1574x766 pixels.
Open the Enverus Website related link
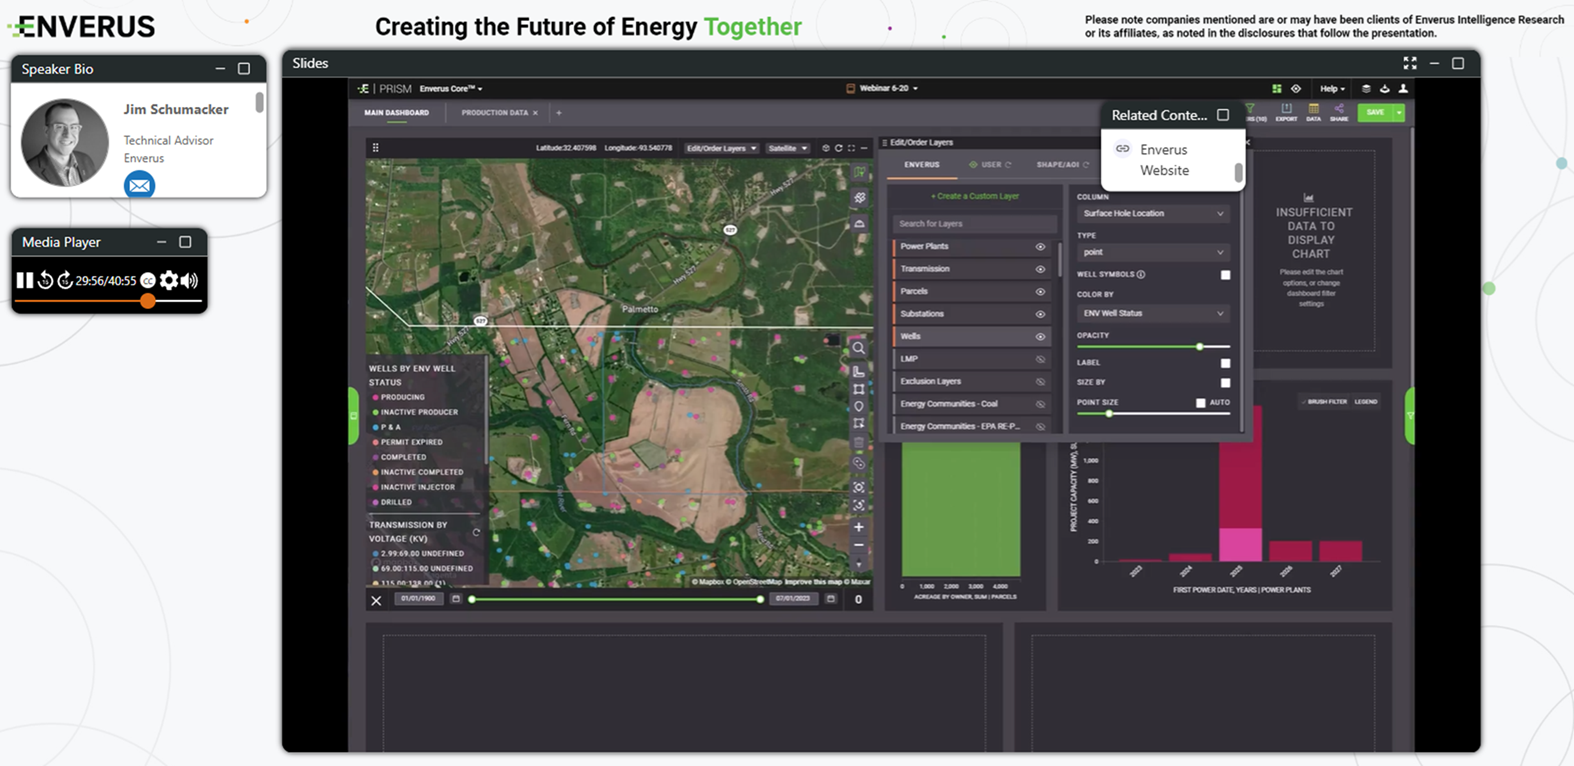pyautogui.click(x=1164, y=160)
